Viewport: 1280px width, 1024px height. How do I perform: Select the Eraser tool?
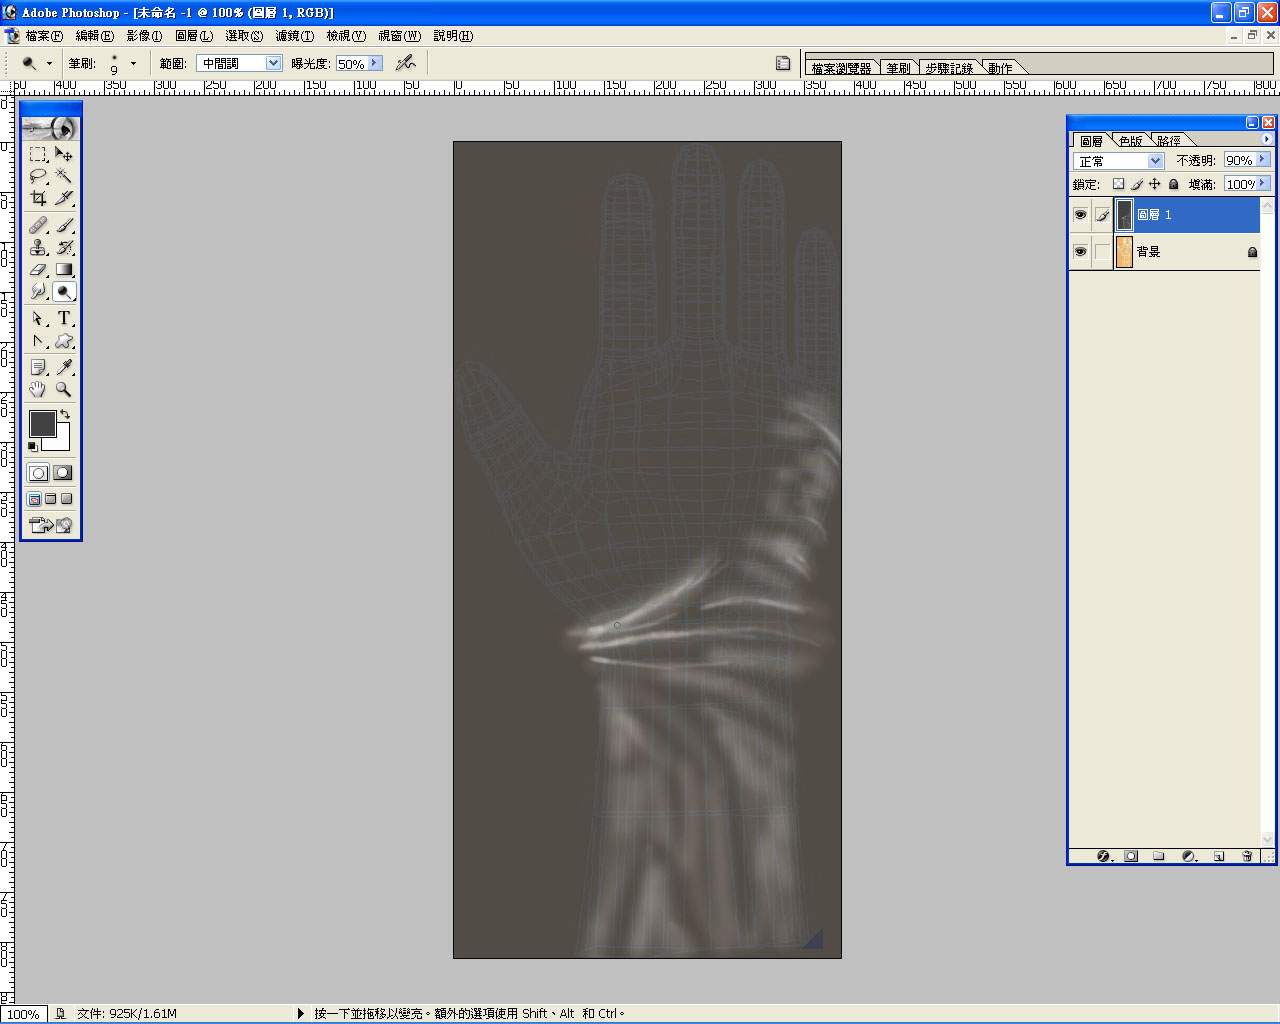pyautogui.click(x=38, y=270)
